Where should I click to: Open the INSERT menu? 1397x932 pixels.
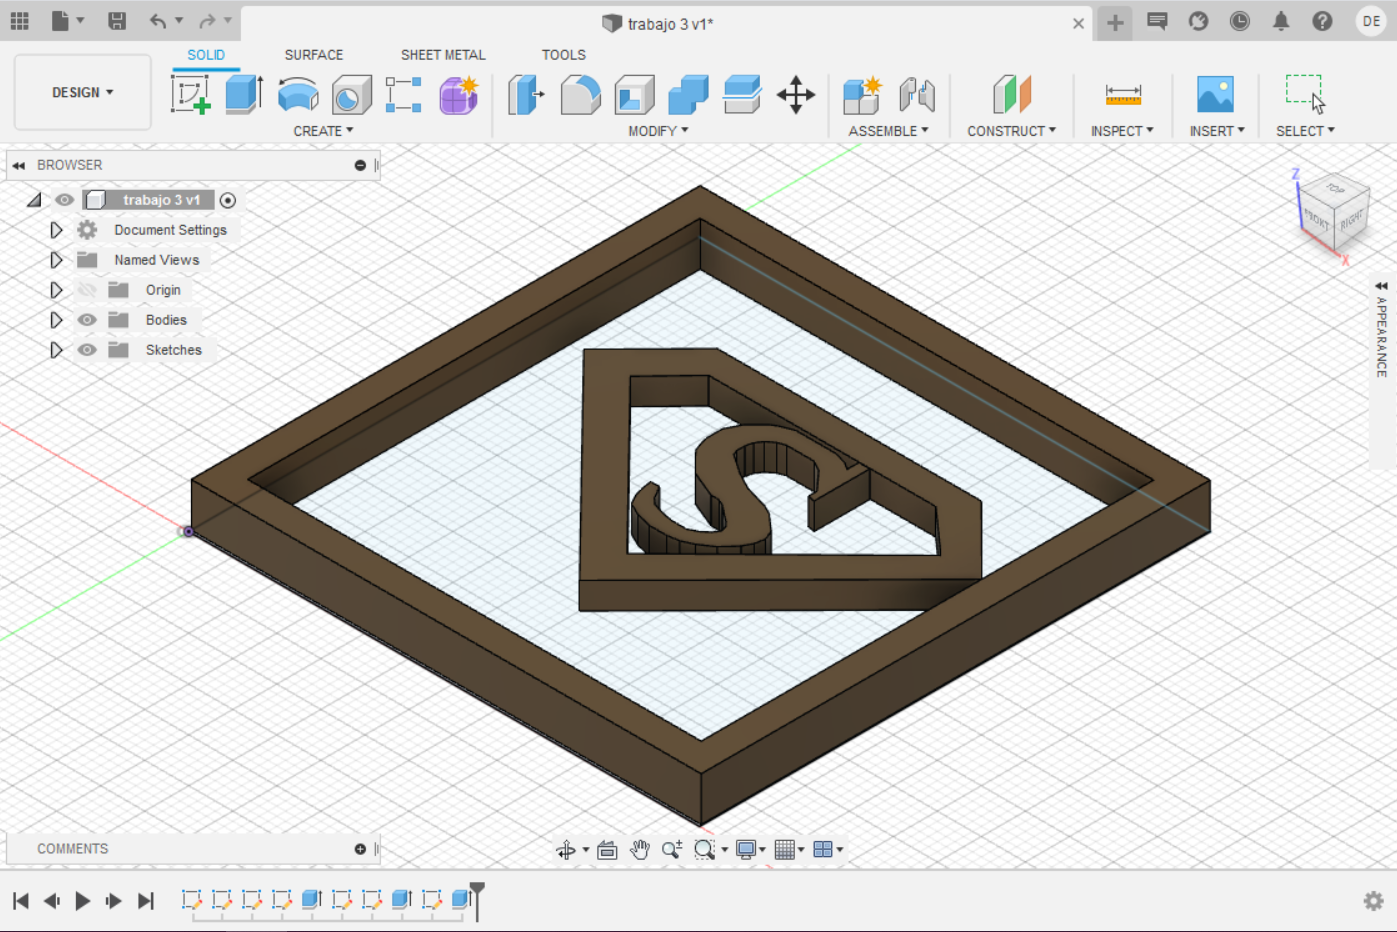click(1217, 131)
